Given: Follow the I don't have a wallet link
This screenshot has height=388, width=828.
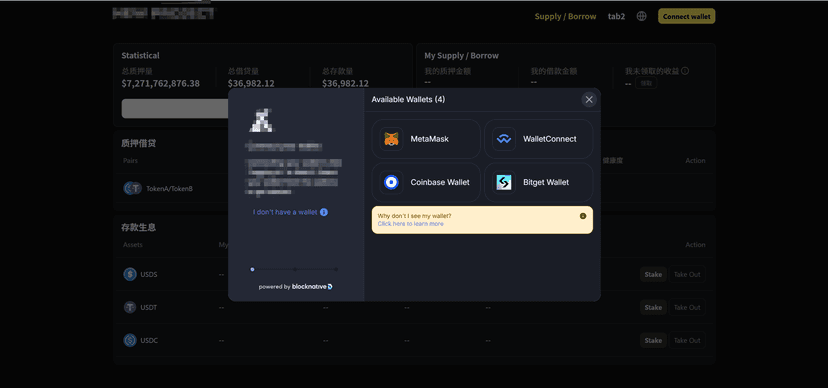Looking at the screenshot, I should [x=285, y=212].
